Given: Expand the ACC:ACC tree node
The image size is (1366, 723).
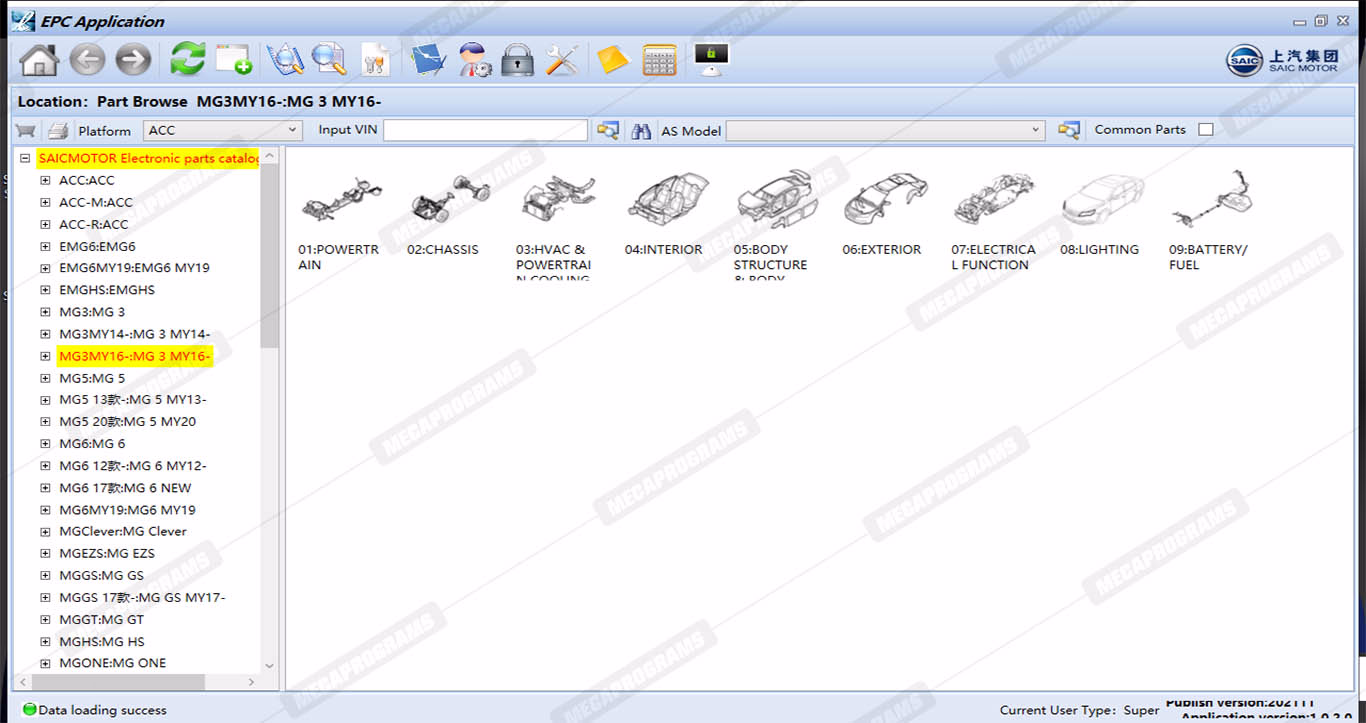Looking at the screenshot, I should point(45,180).
